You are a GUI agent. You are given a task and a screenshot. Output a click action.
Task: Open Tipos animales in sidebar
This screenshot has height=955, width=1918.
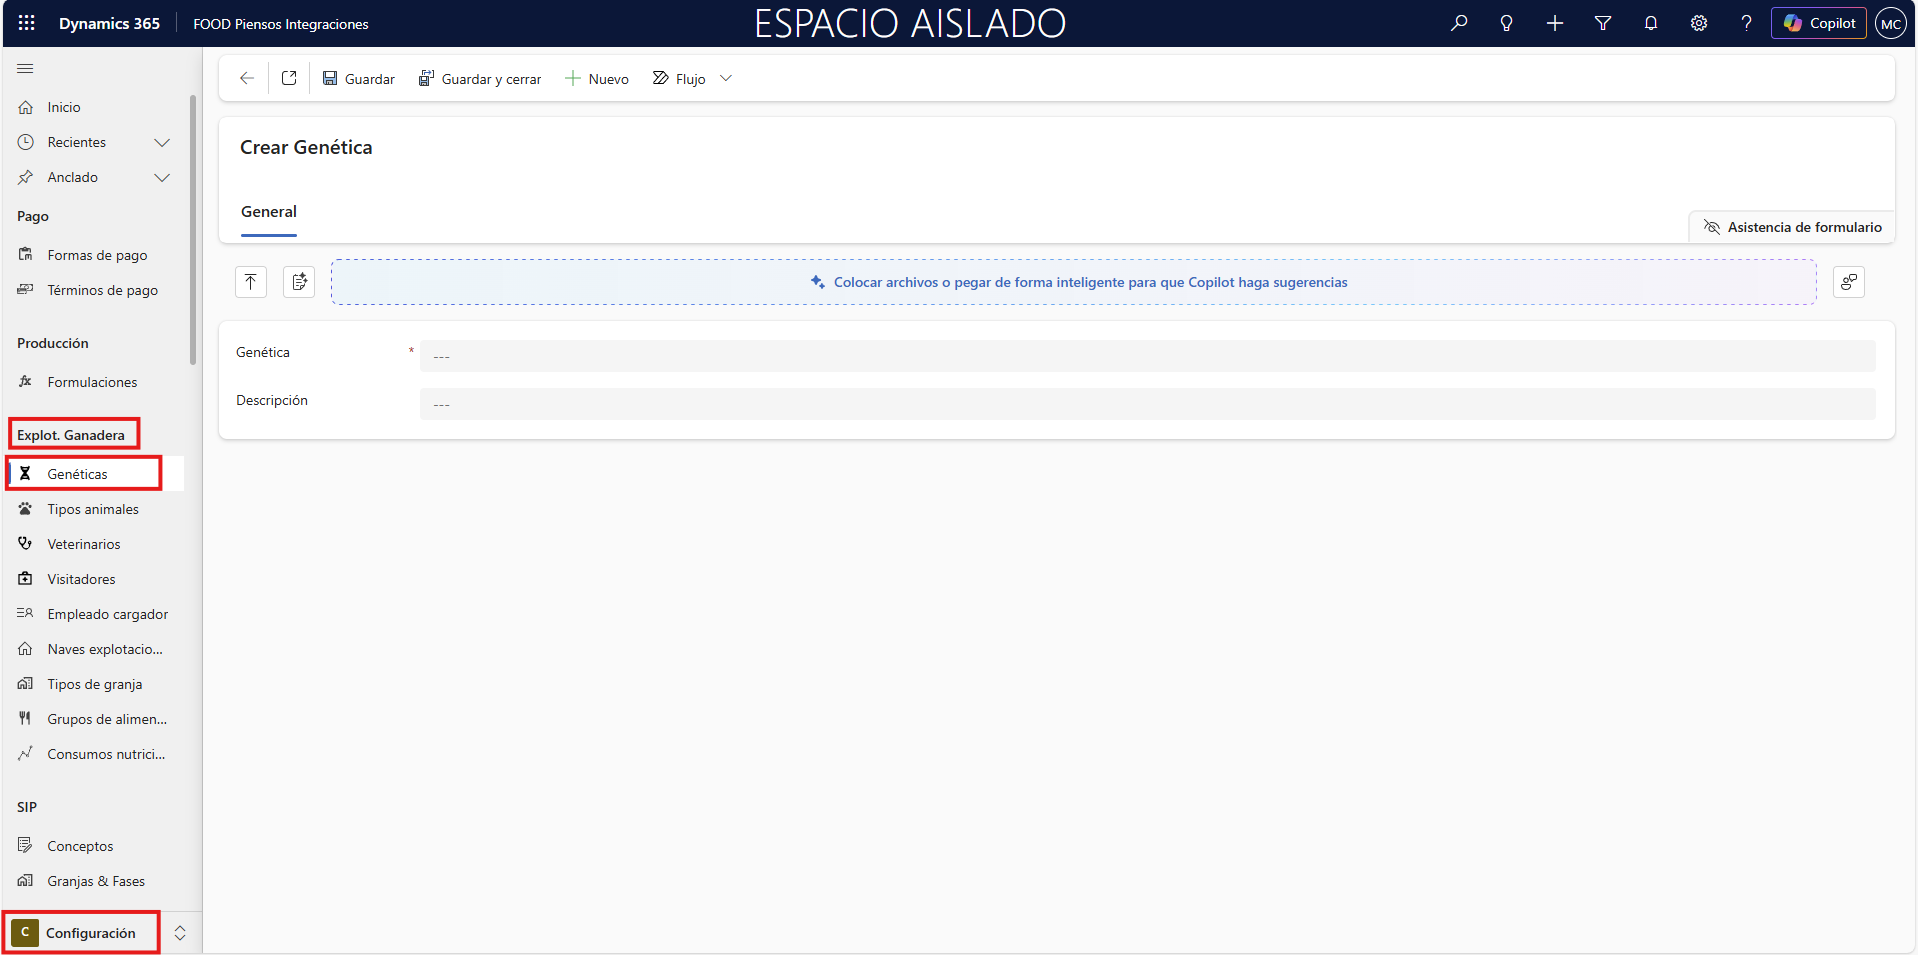pos(93,509)
